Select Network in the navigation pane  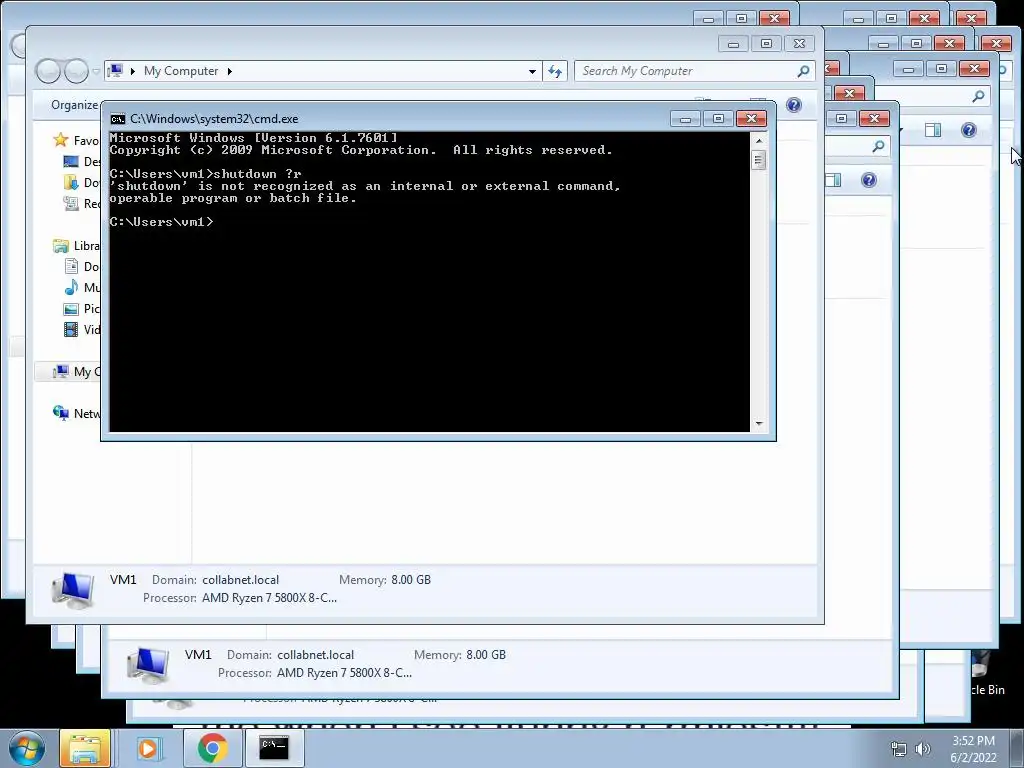coord(76,413)
